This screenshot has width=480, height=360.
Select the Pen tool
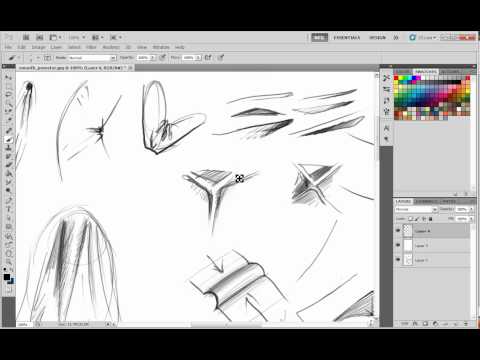[9, 200]
